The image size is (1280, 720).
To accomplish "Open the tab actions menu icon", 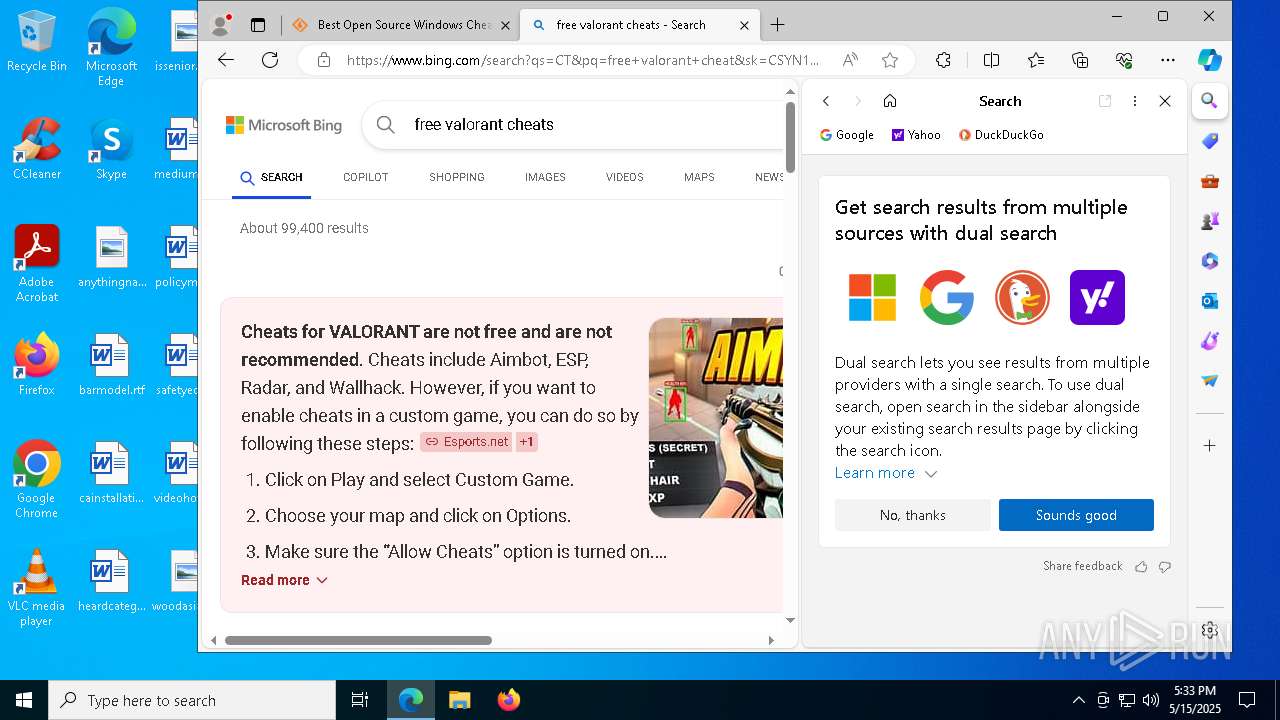I will (x=258, y=25).
